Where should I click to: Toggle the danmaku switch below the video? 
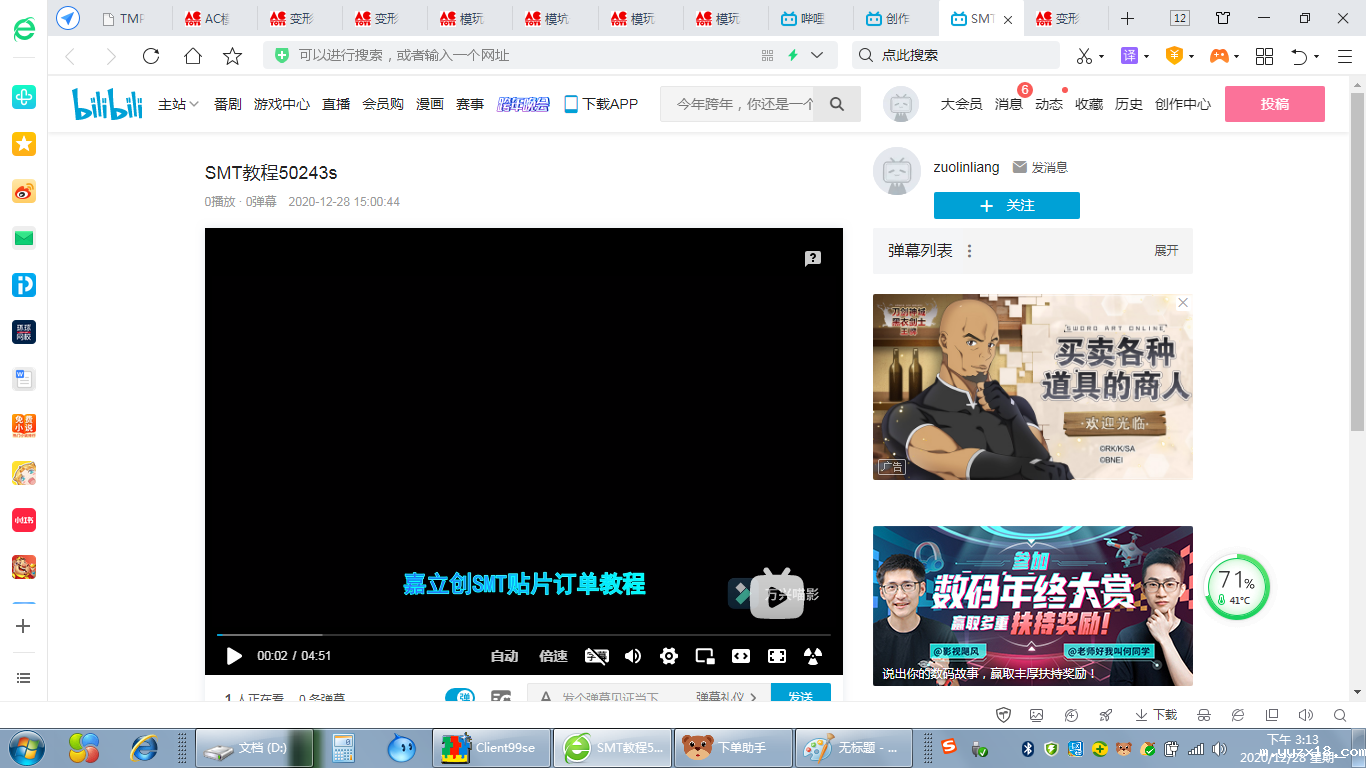coord(460,697)
